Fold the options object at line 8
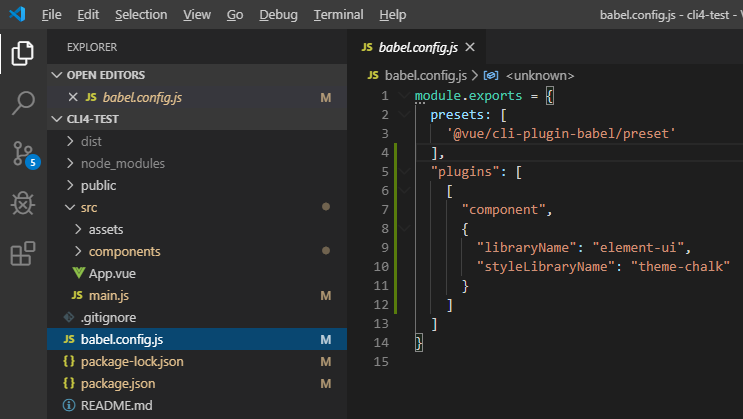 404,228
